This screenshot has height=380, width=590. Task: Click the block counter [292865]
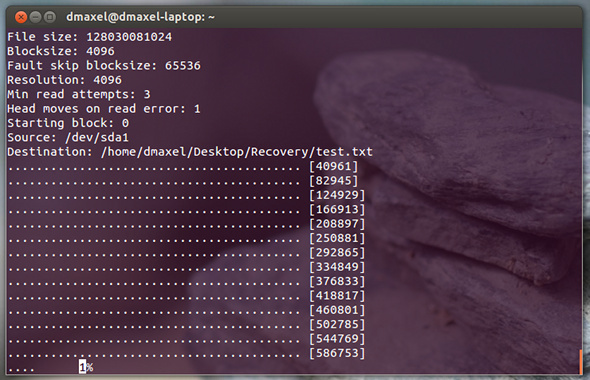[337, 252]
